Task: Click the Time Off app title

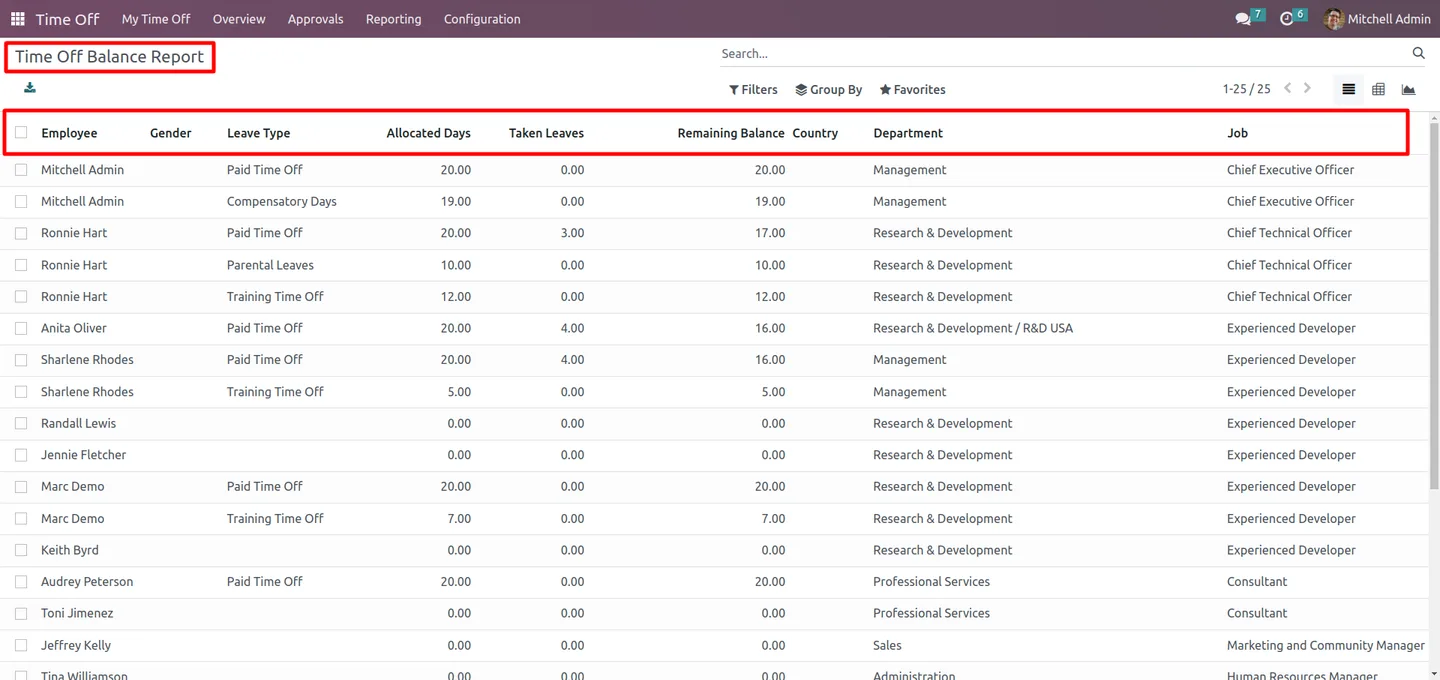Action: click(68, 19)
